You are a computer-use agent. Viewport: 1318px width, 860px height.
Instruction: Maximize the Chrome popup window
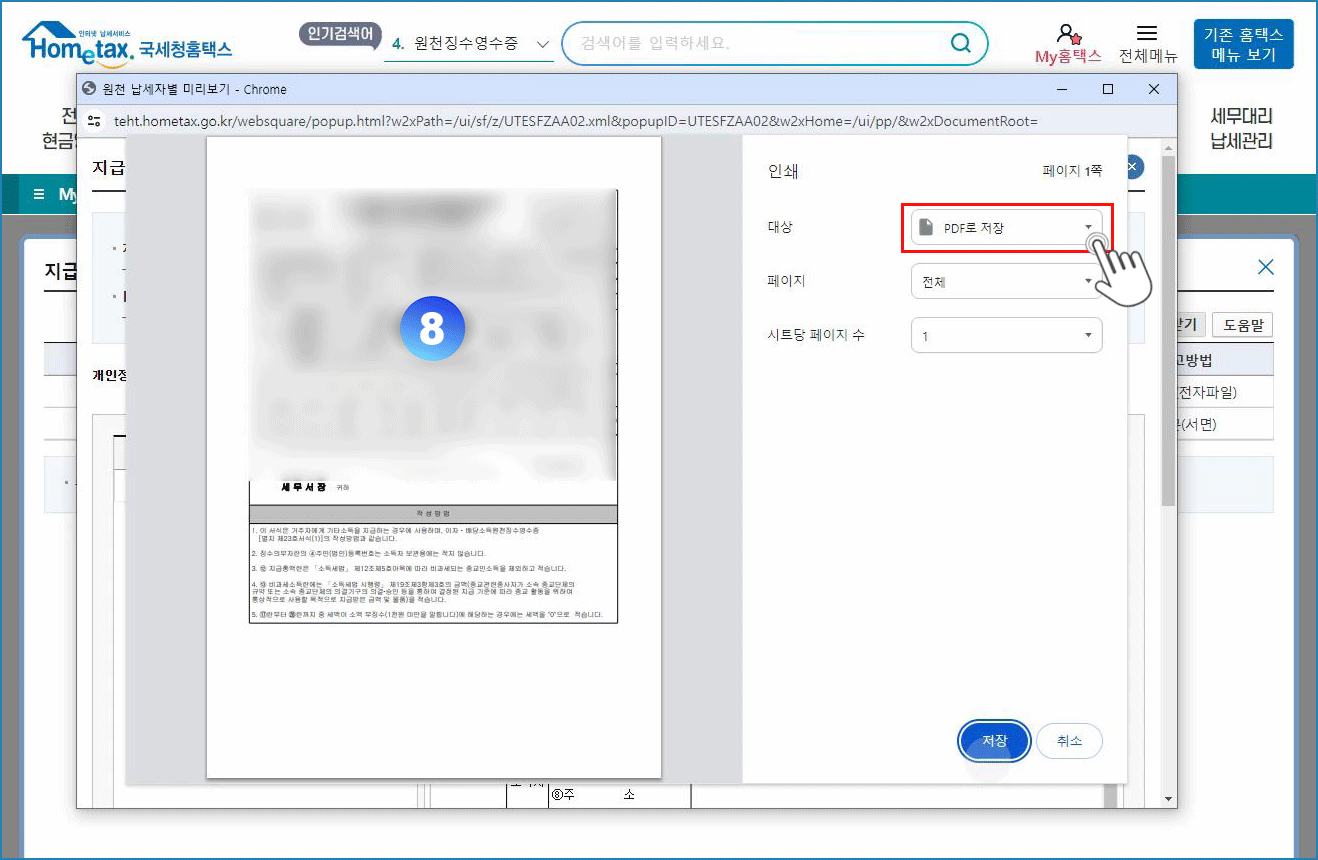click(x=1108, y=89)
